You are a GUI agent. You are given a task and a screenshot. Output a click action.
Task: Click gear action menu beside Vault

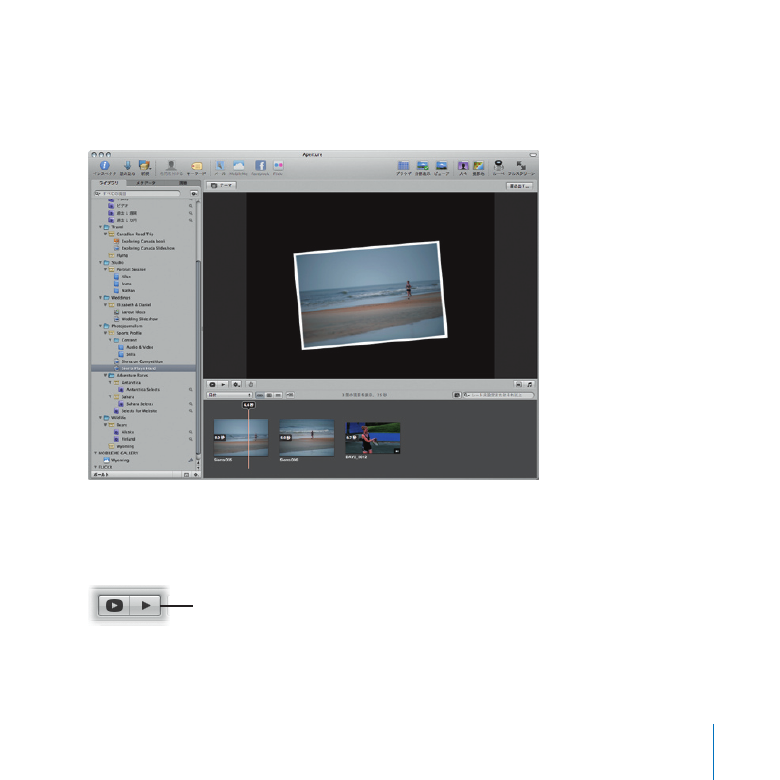pyautogui.click(x=195, y=475)
